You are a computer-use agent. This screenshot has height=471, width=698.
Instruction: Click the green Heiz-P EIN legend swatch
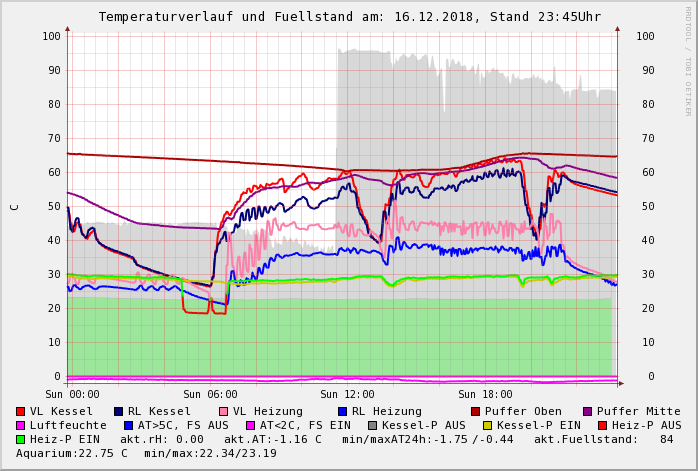[x=21, y=439]
